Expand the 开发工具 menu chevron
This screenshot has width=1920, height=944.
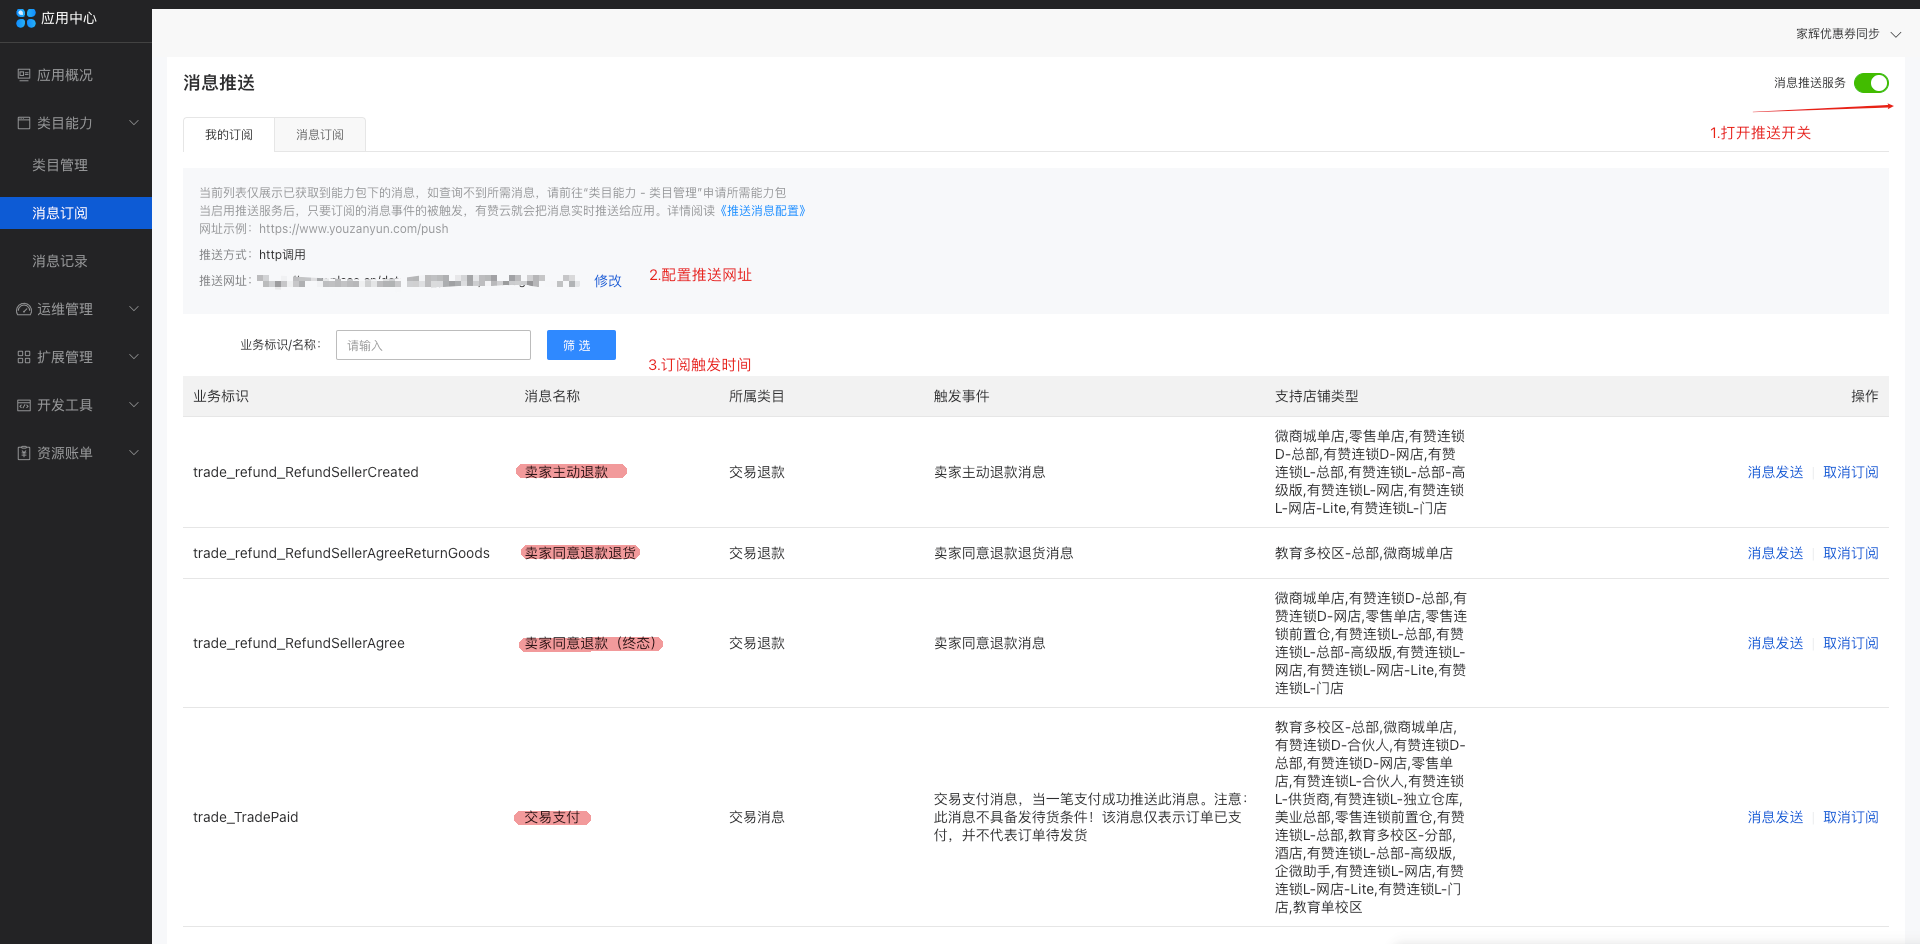tap(134, 405)
